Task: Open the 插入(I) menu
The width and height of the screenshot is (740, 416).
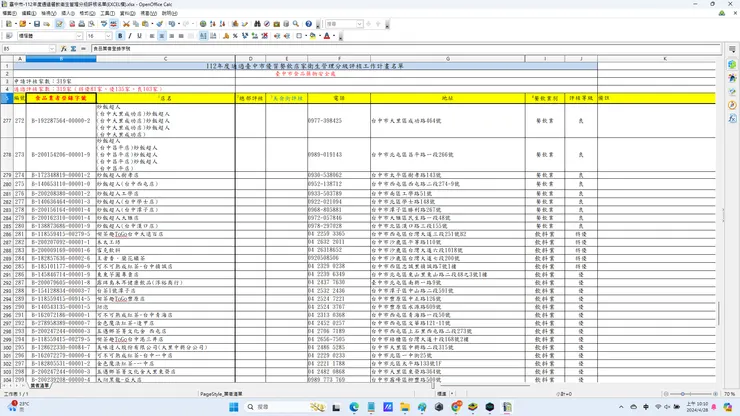Action: (x=68, y=13)
